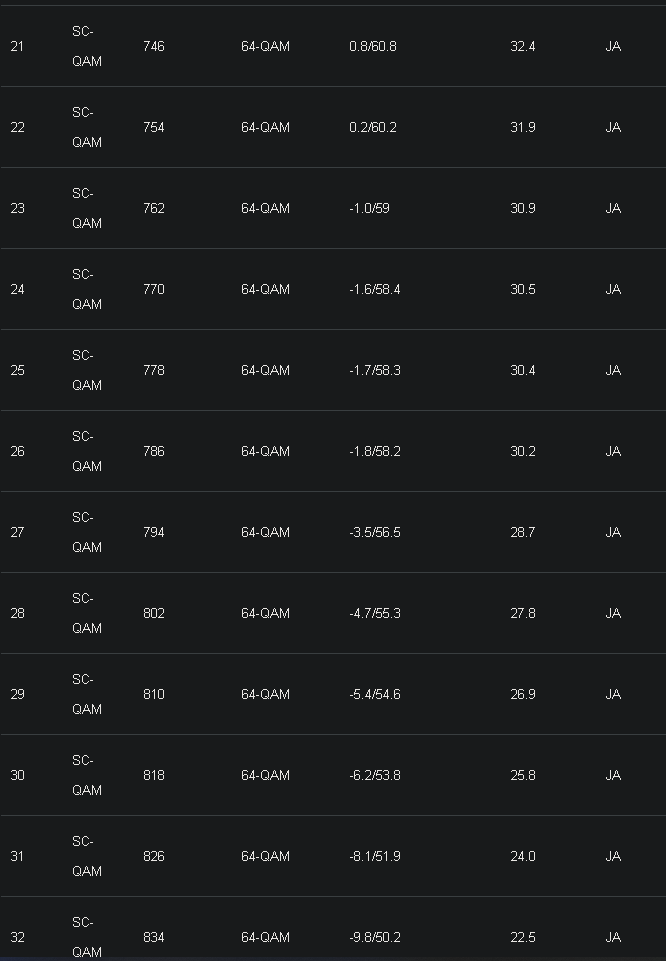Image resolution: width=666 pixels, height=961 pixels.
Task: Click the 0.8/60.8 power level value
Action: click(x=373, y=47)
